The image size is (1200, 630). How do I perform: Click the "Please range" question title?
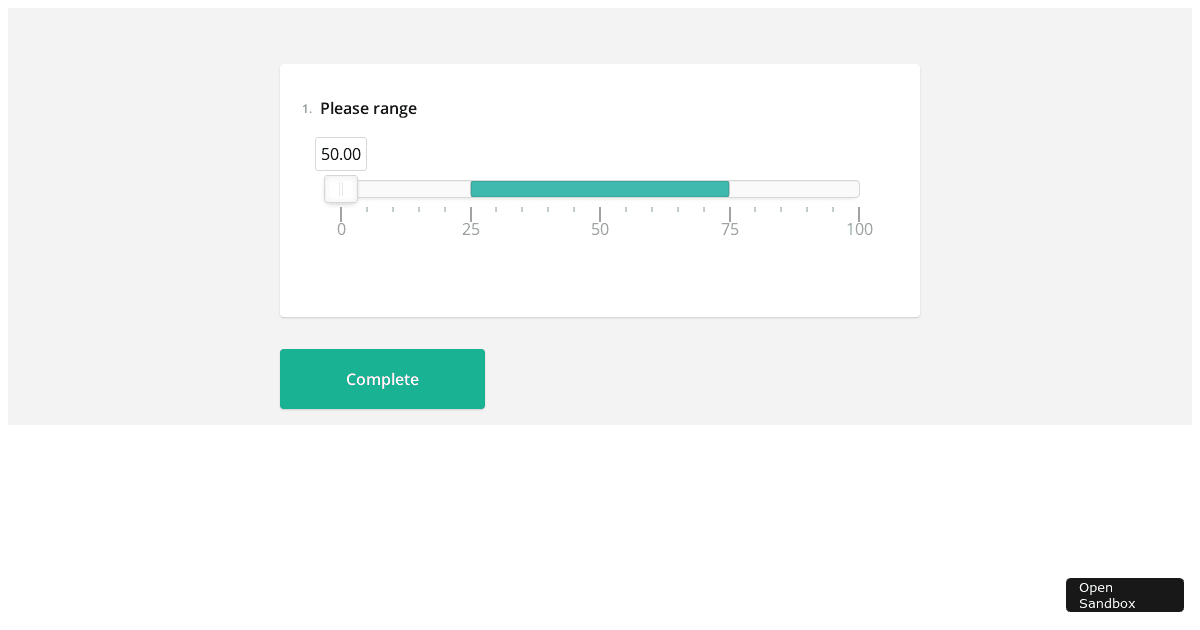click(368, 109)
